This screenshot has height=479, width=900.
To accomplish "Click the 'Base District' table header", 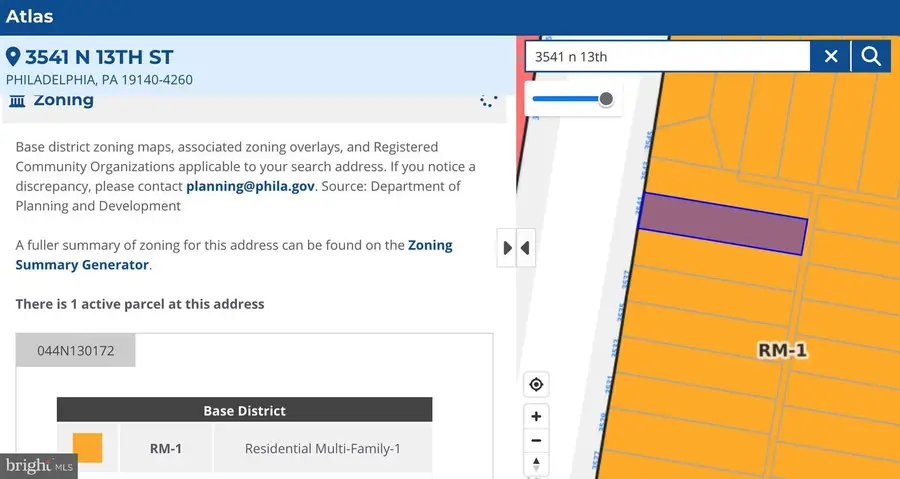I will (x=245, y=410).
